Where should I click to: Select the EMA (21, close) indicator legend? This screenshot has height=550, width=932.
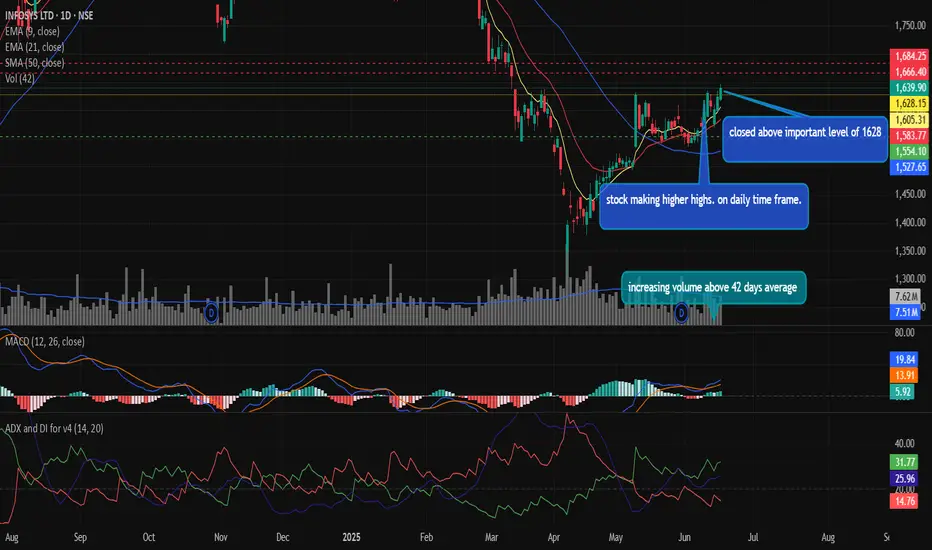pyautogui.click(x=34, y=47)
